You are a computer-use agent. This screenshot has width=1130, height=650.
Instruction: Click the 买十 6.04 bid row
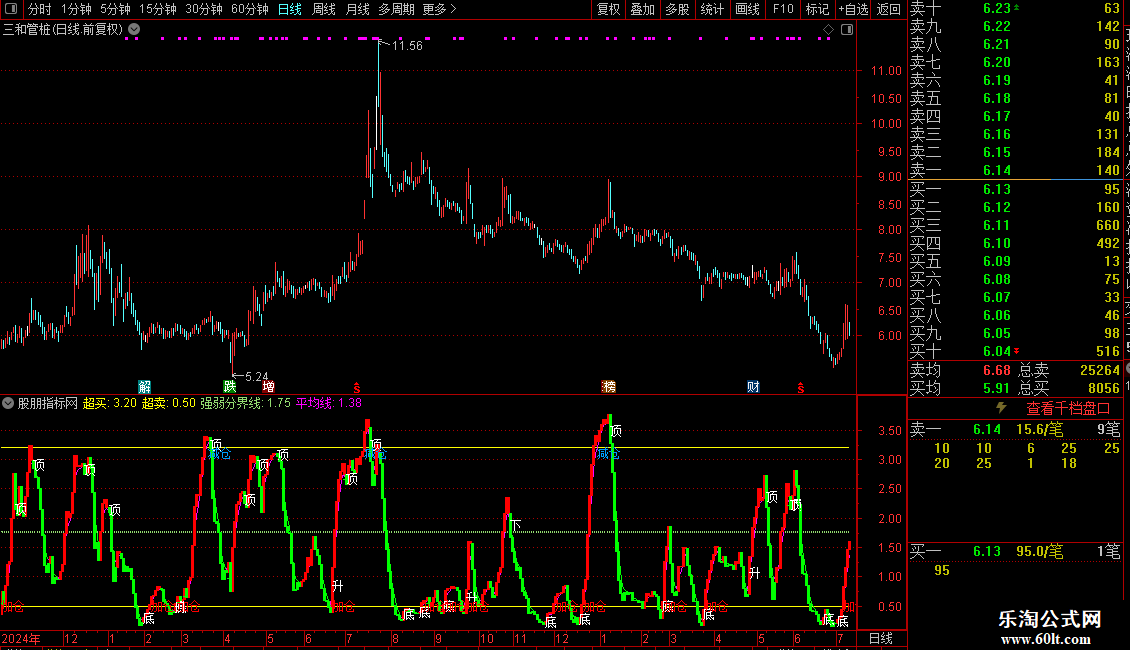click(1015, 351)
